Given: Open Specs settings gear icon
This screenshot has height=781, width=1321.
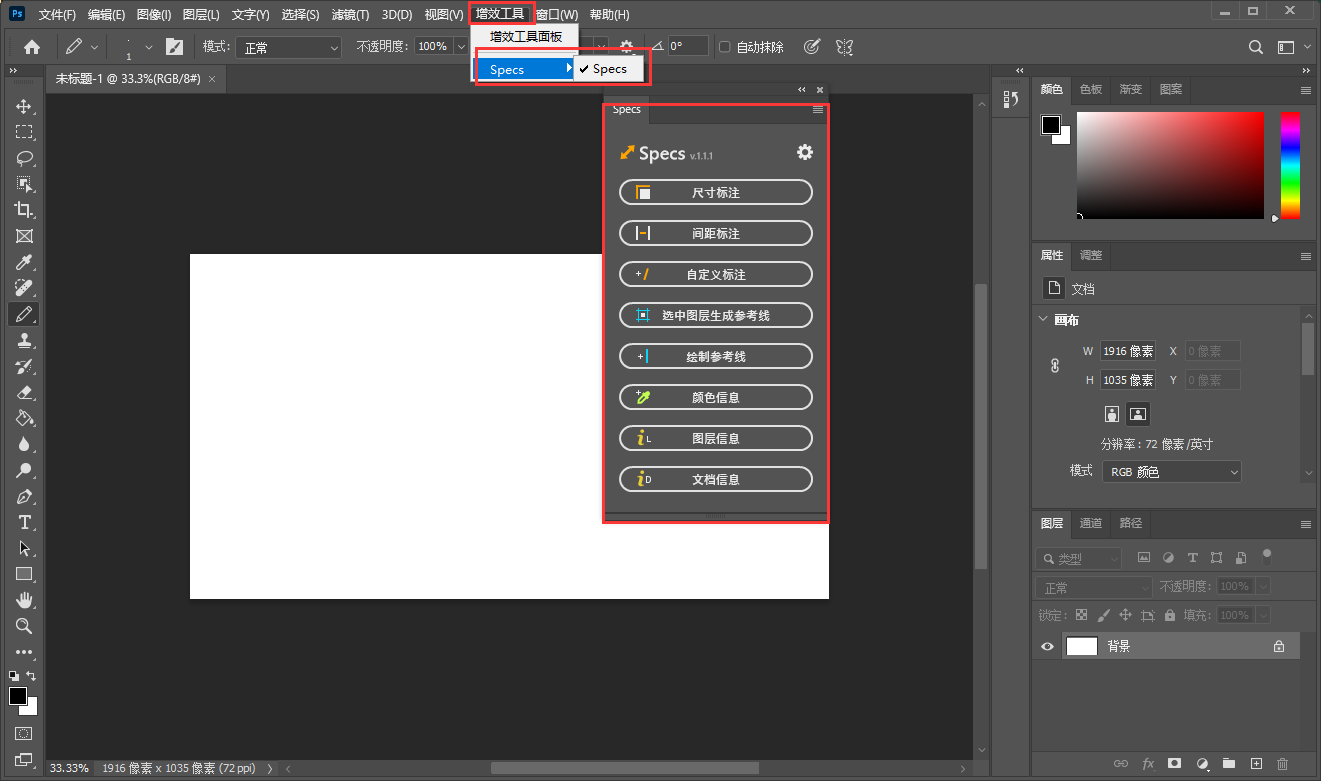Looking at the screenshot, I should [804, 152].
